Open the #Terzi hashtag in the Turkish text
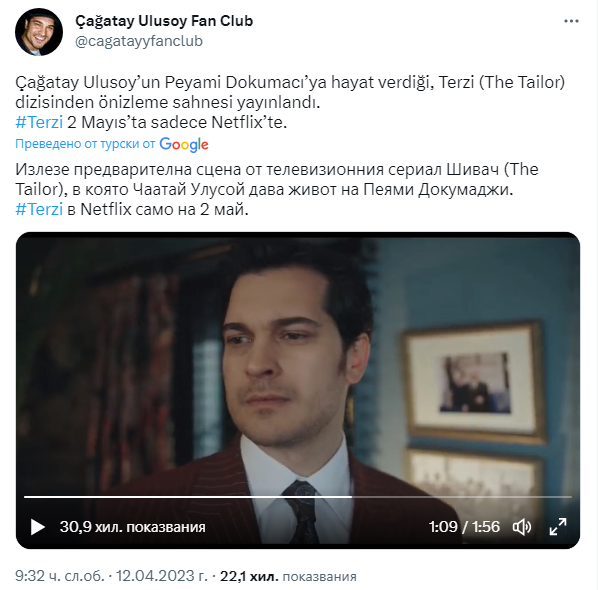The image size is (598, 590). [x=39, y=122]
